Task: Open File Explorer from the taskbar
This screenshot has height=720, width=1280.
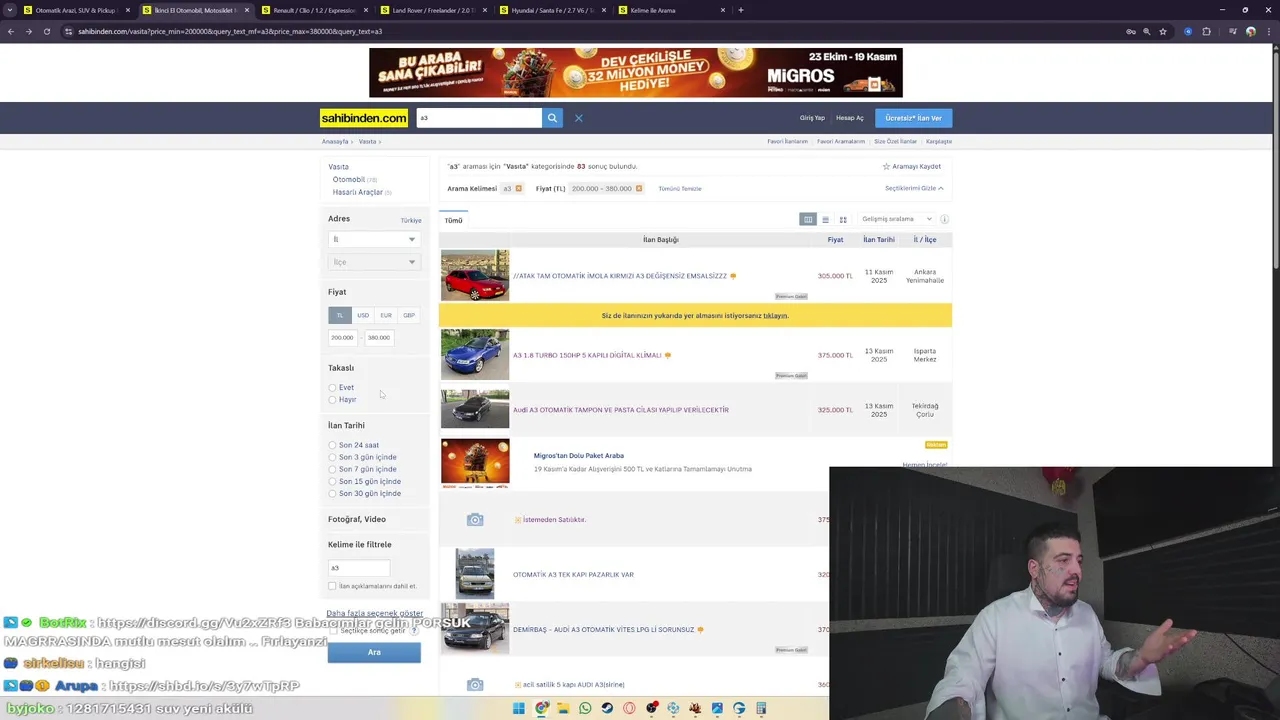Action: [x=563, y=708]
